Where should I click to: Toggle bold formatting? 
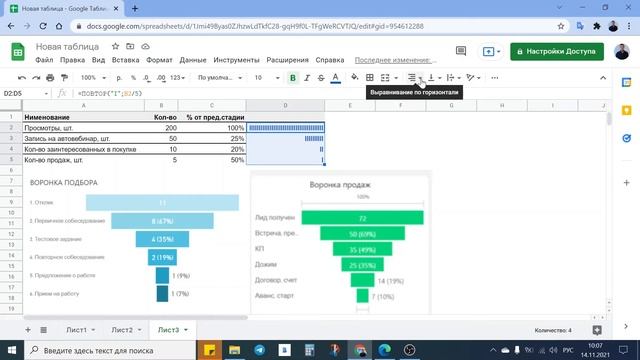[293, 78]
